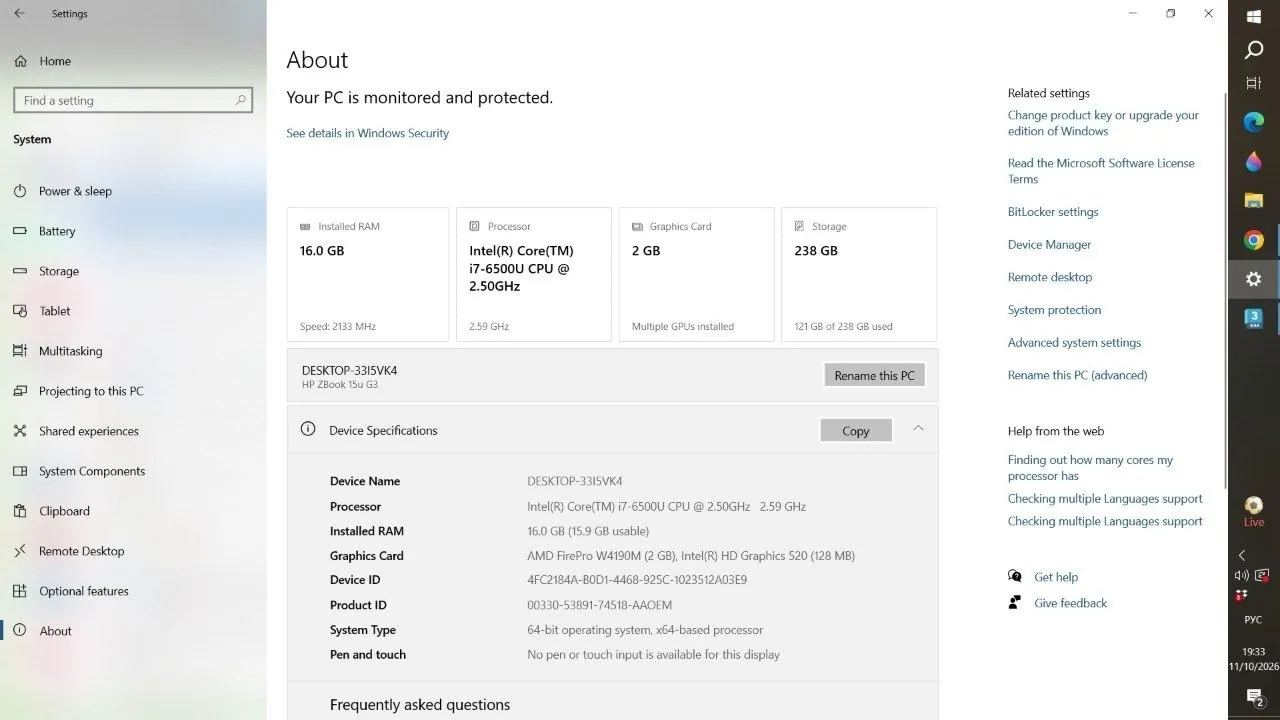1280x720 pixels.
Task: Open the Windows Start button
Action: [1254, 15]
